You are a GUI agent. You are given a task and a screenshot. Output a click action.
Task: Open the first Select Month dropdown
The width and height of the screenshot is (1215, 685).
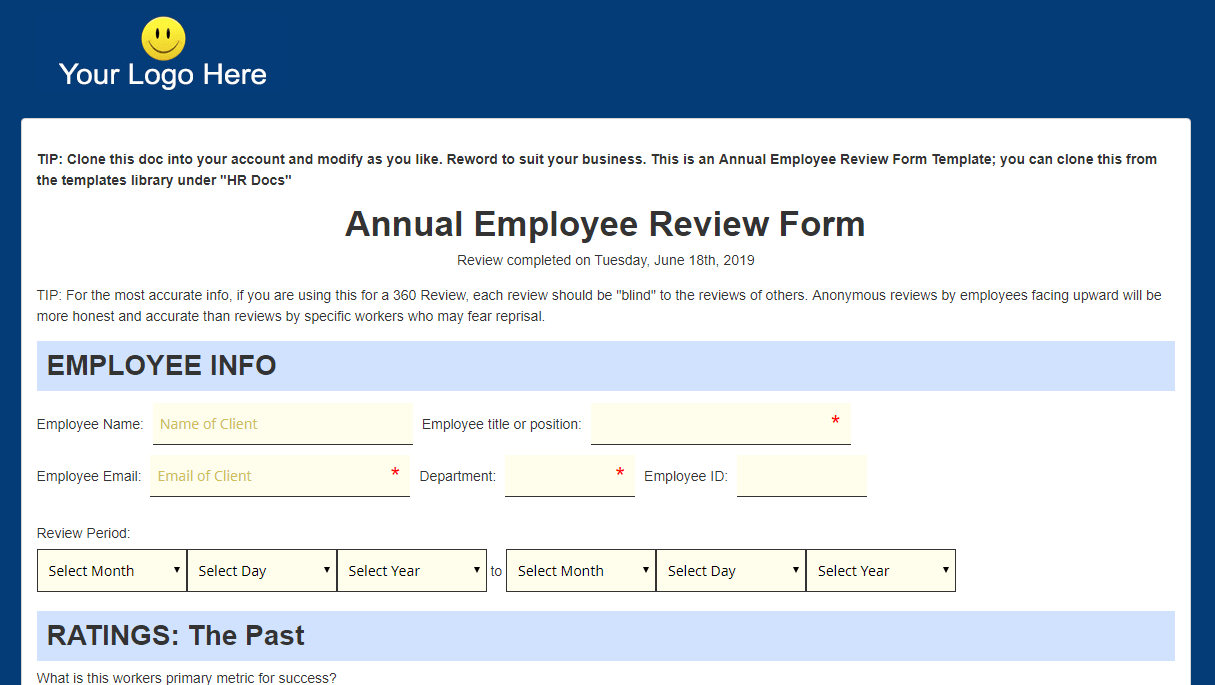coord(111,570)
